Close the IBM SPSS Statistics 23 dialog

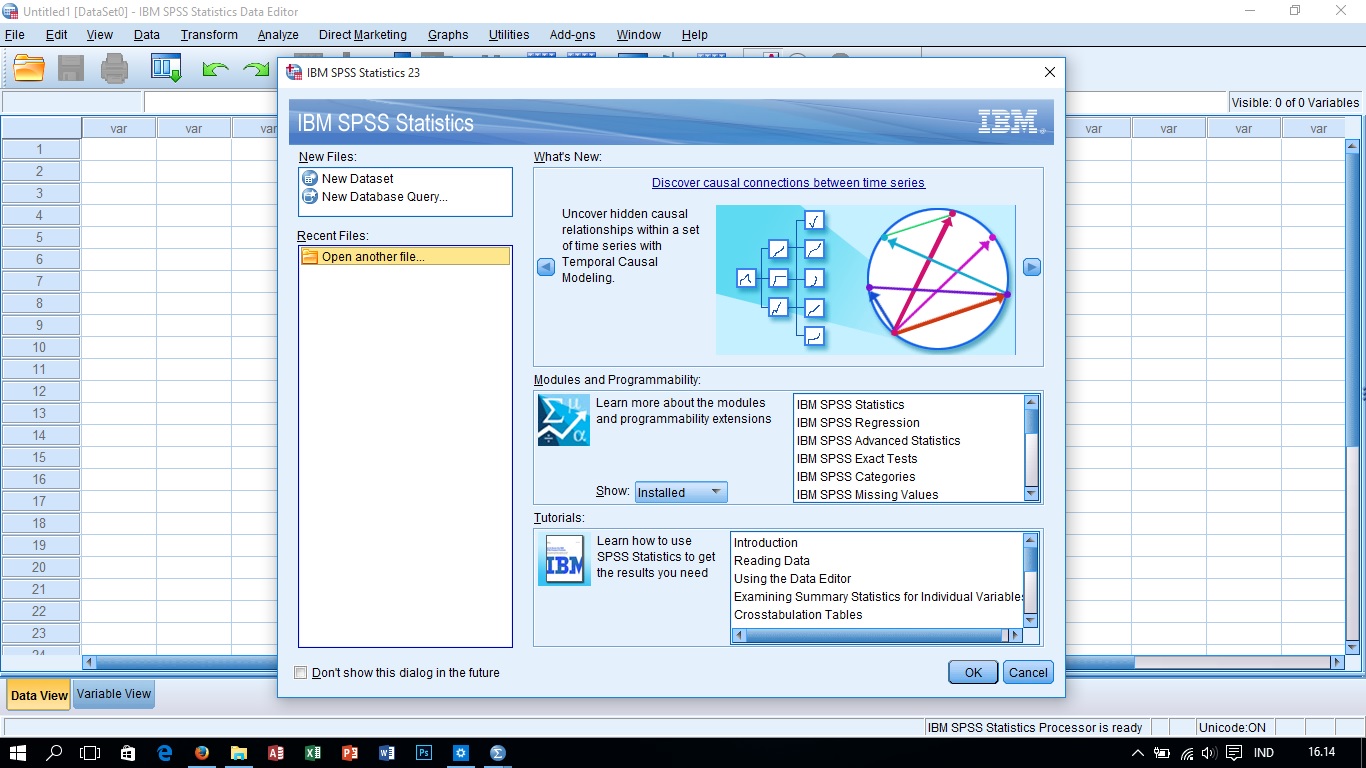tap(1050, 72)
